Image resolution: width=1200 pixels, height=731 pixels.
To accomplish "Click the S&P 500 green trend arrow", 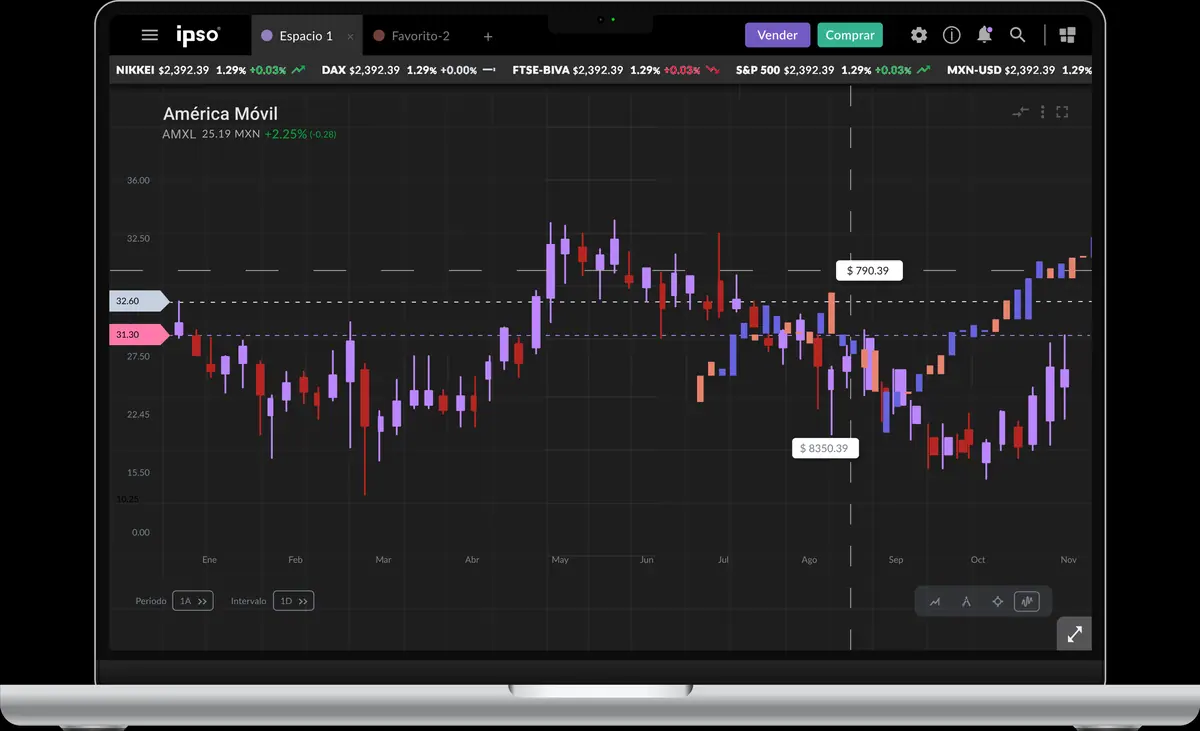I will 923,70.
